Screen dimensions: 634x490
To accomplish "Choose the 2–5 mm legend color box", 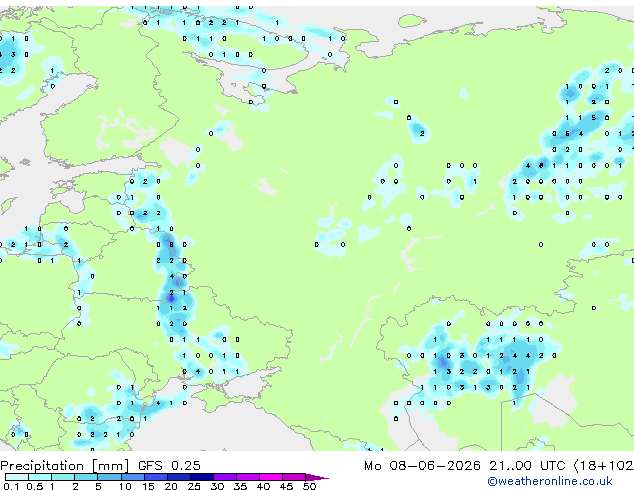I will click(86, 477).
